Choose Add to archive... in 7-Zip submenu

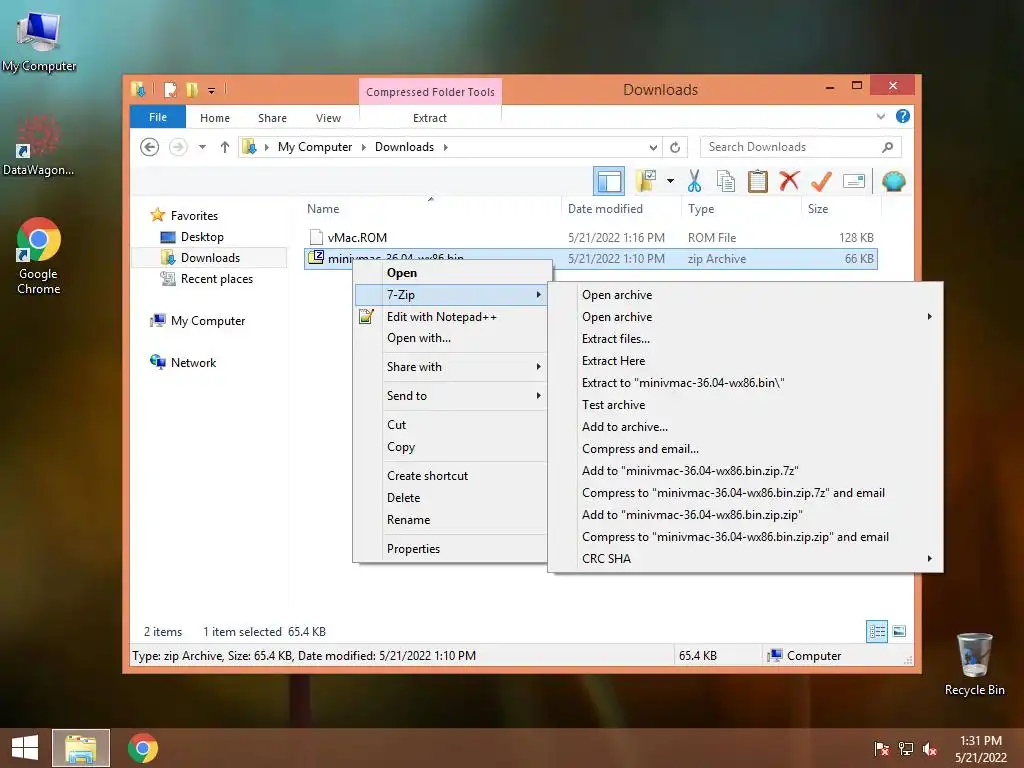(624, 427)
